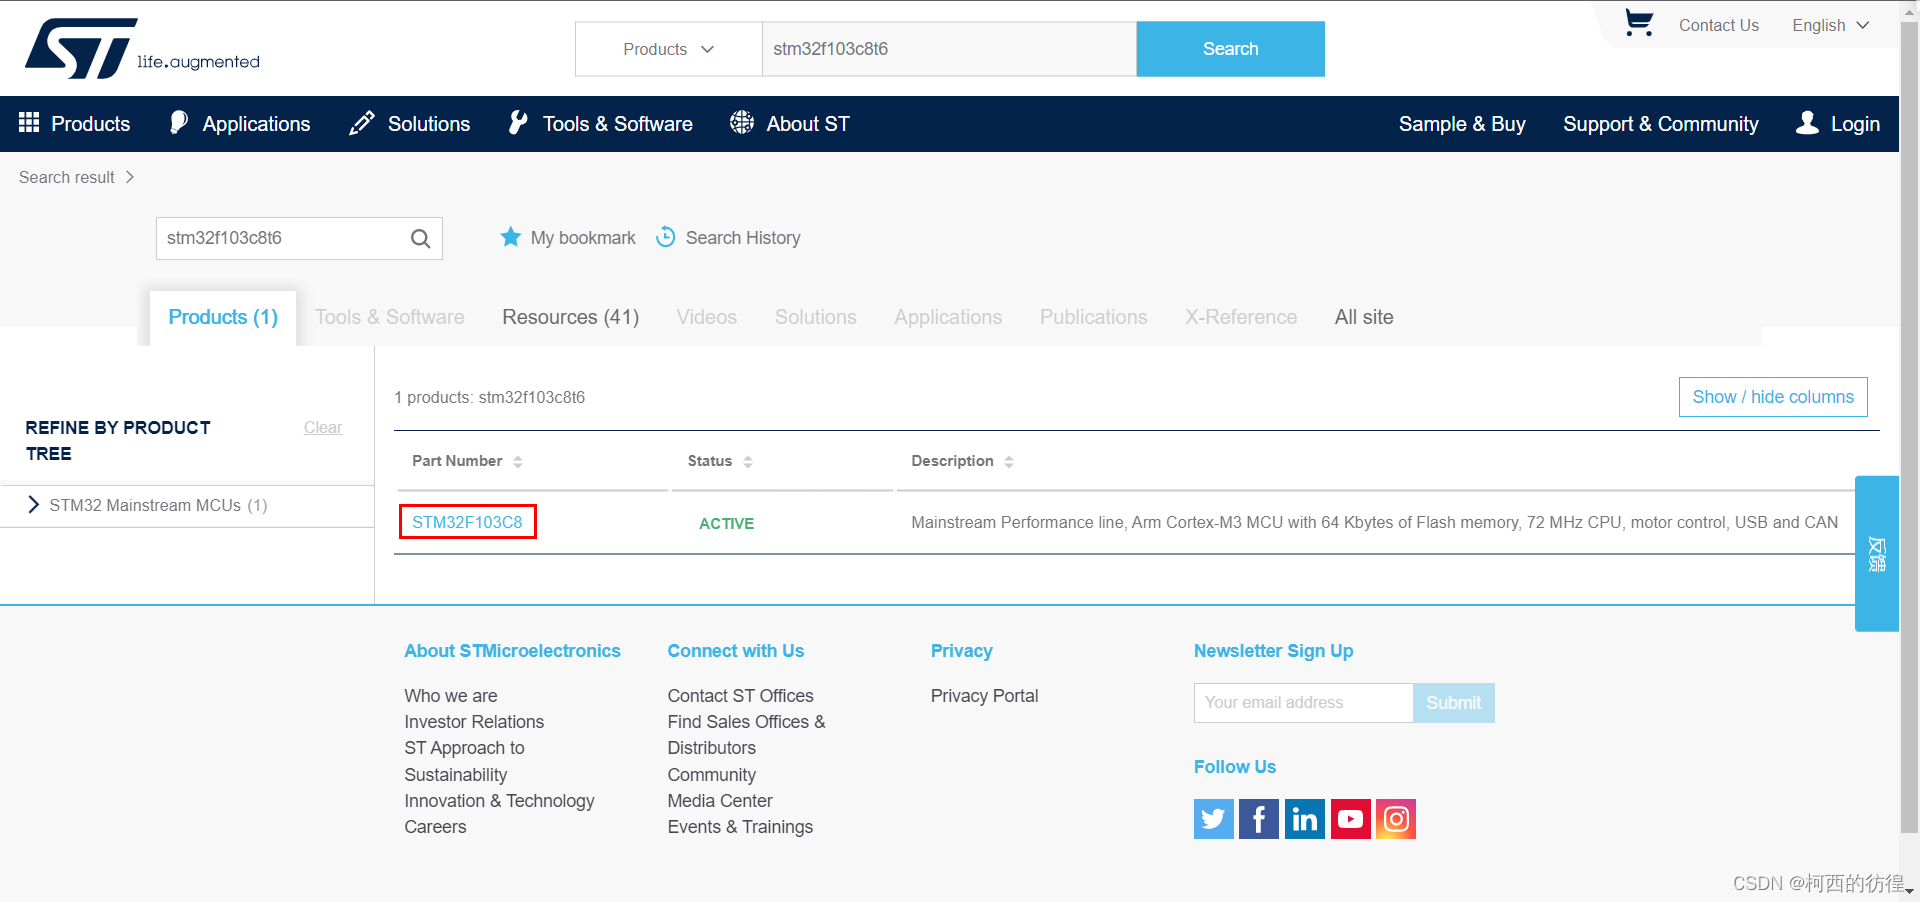Open the Instagram social icon
Viewport: 1920px width, 902px height.
1395,819
